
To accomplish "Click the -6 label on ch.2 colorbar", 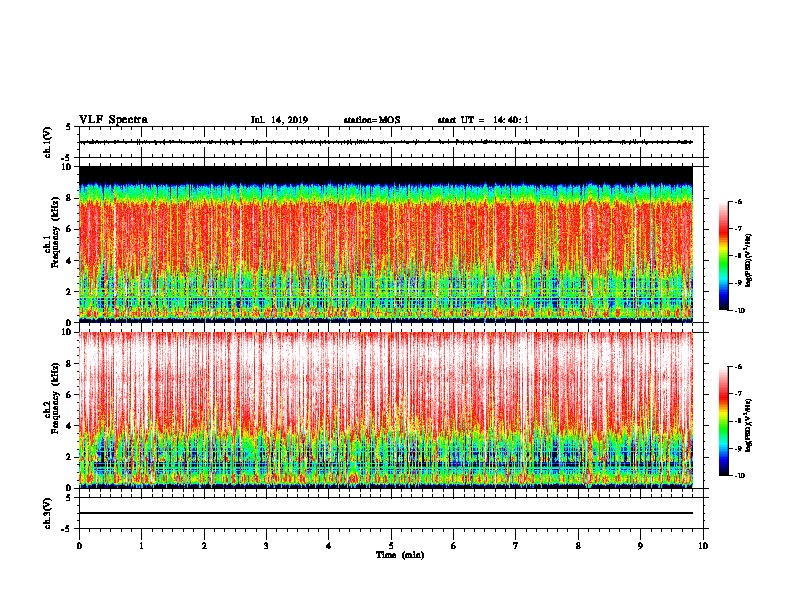I will click(739, 367).
